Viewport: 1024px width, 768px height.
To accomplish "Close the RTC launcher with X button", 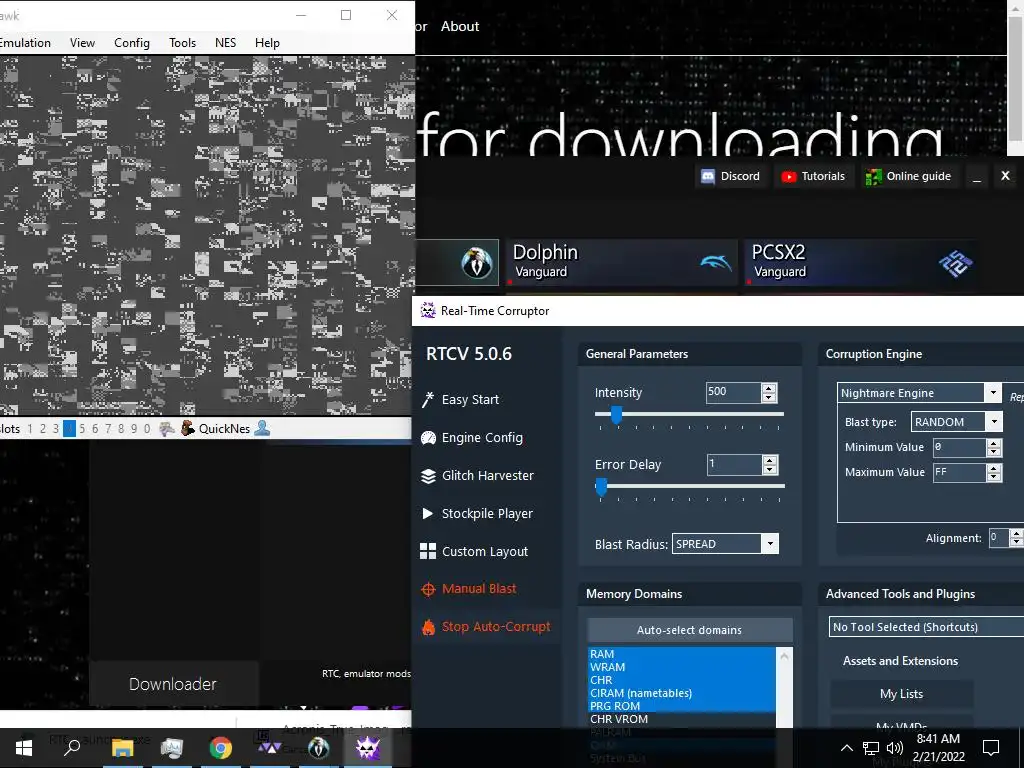I will coord(1006,176).
